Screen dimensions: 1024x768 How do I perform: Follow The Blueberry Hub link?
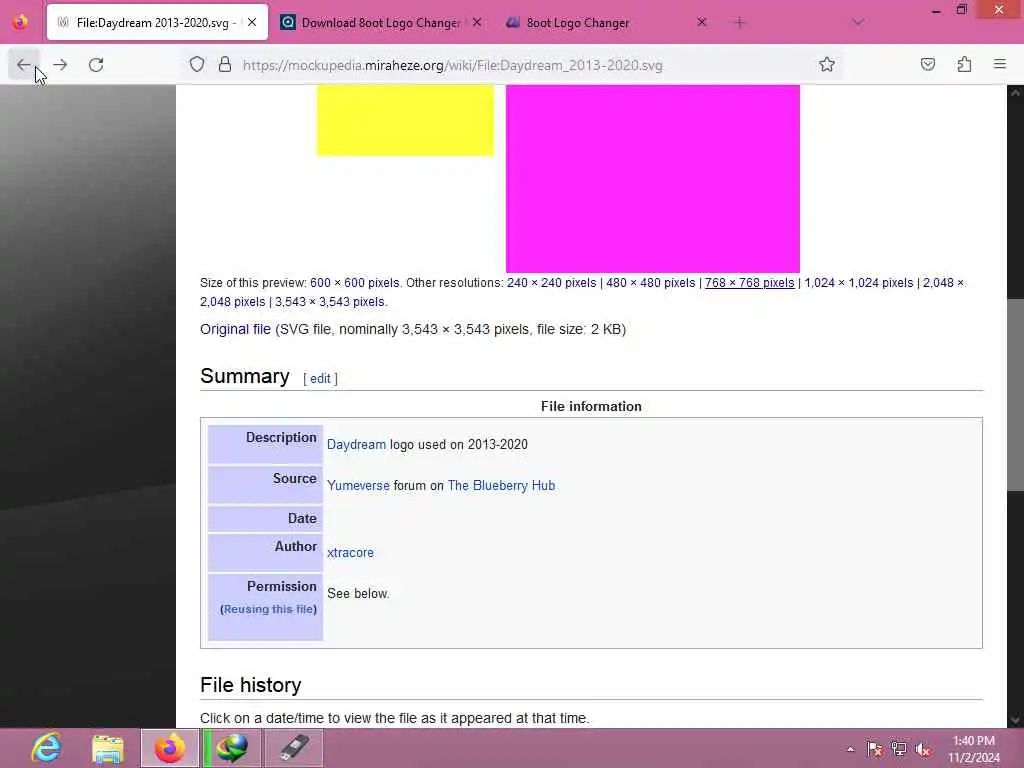(x=501, y=486)
